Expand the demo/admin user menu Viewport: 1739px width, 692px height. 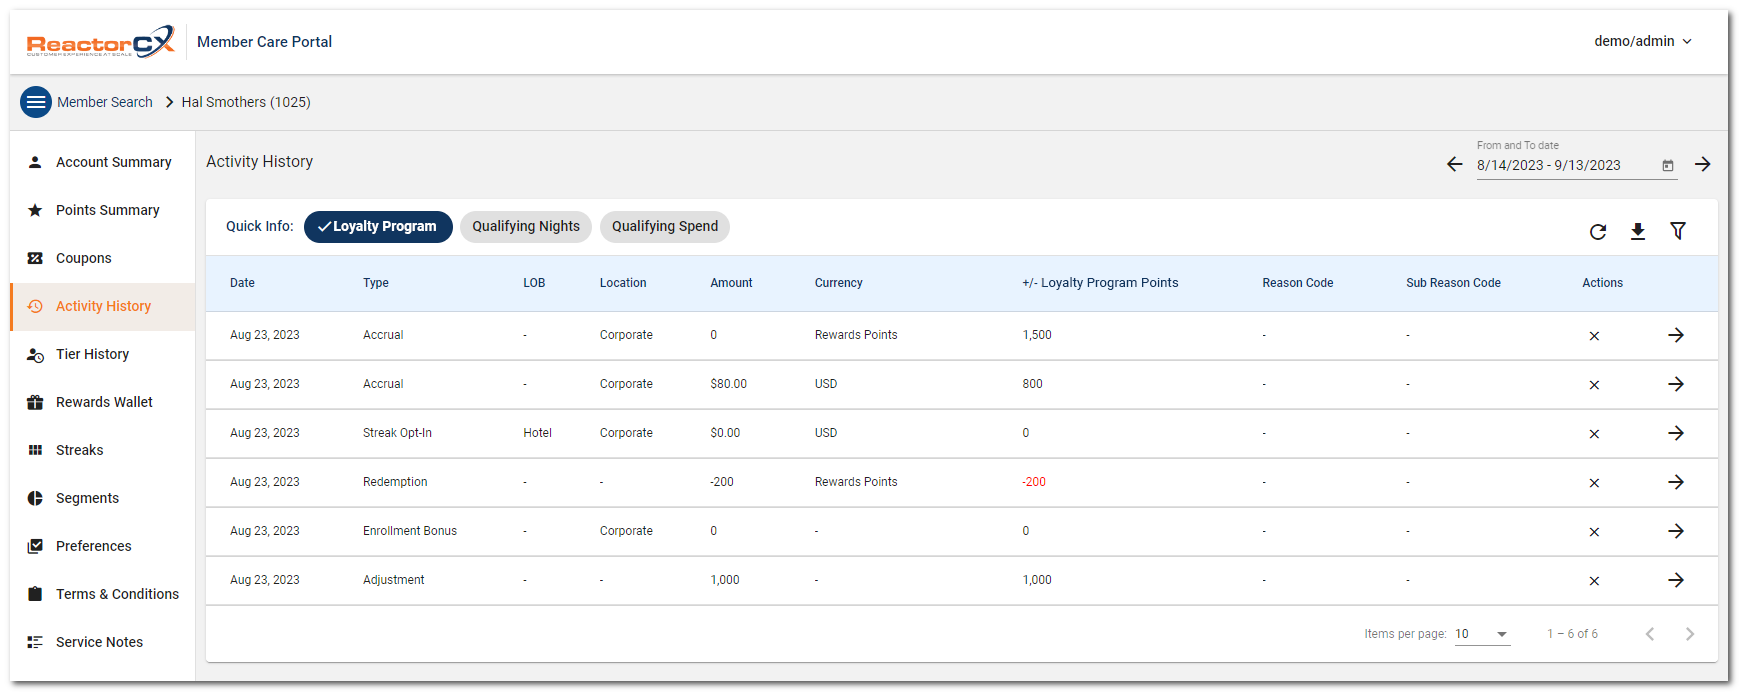[1642, 42]
